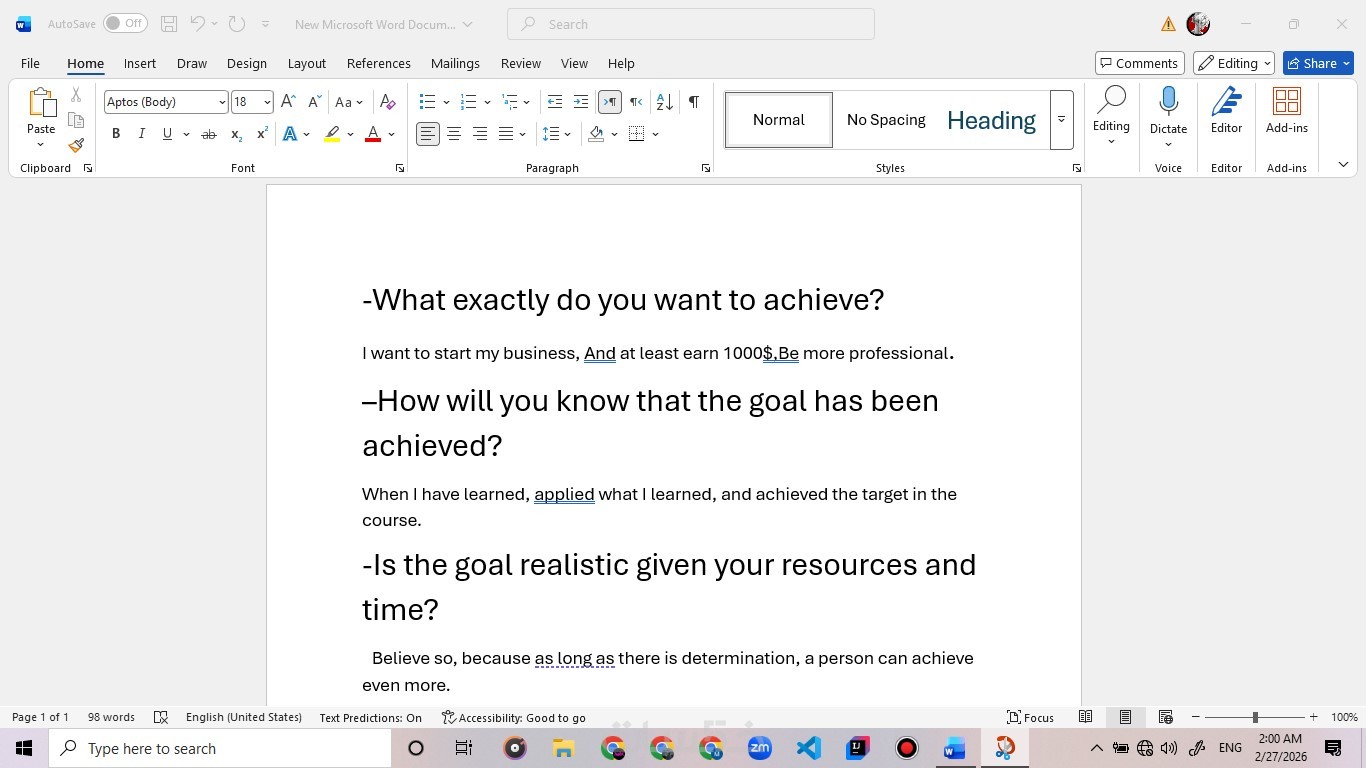Switch to the References tab
The width and height of the screenshot is (1366, 768).
379,63
